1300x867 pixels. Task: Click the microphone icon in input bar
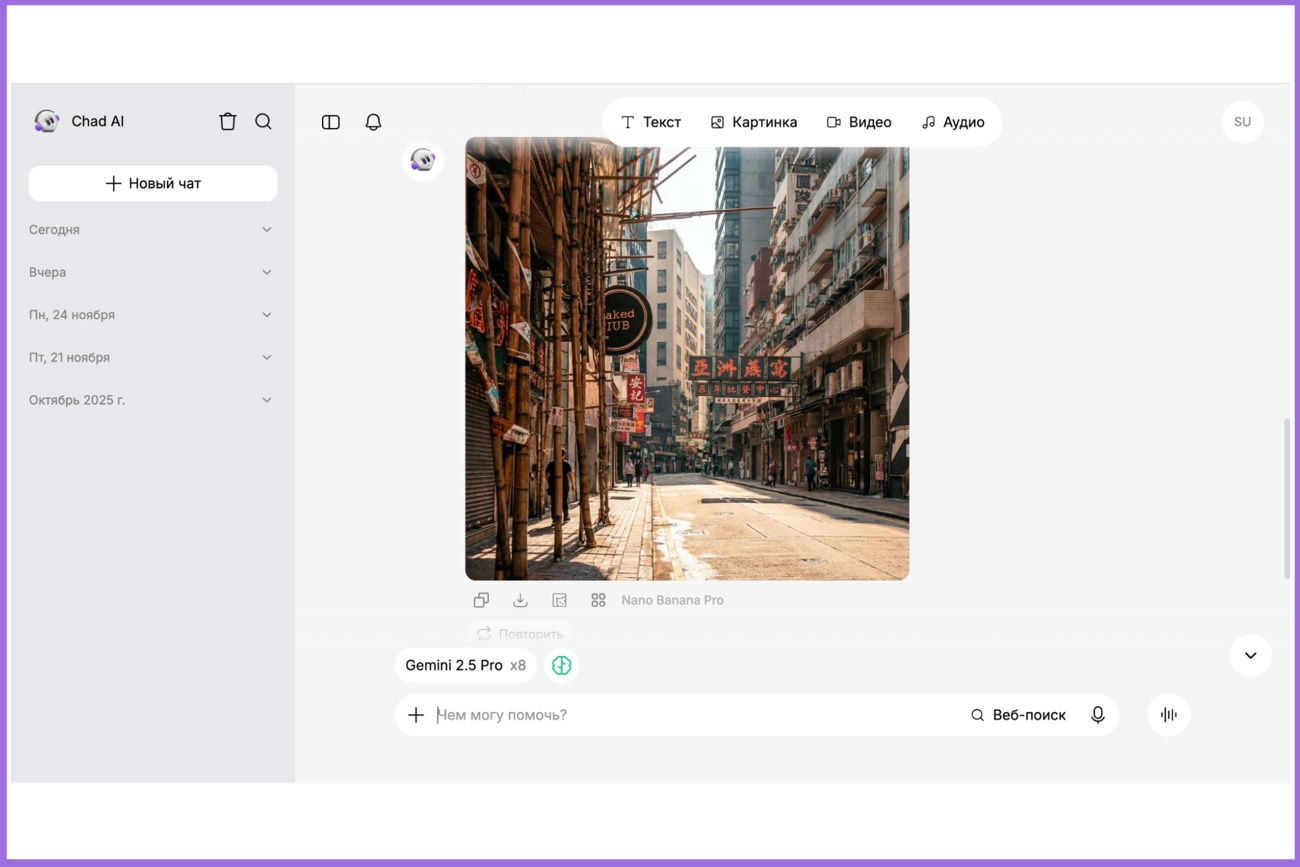(x=1097, y=715)
